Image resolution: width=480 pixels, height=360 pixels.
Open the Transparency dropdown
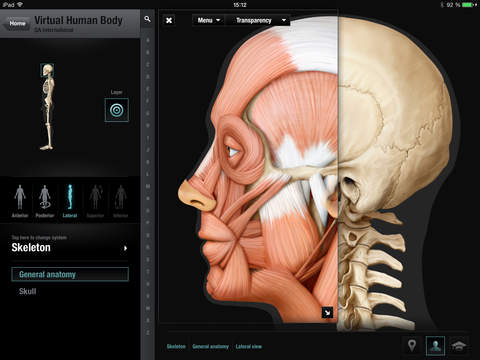click(258, 20)
